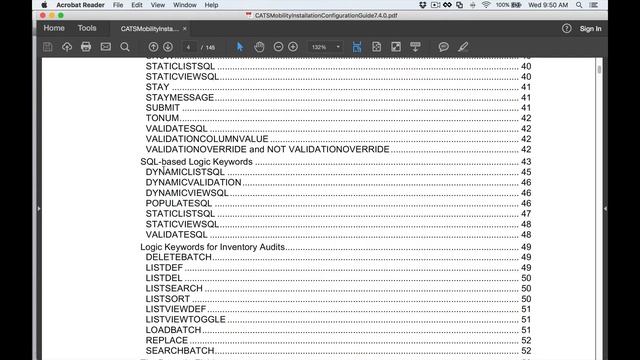Close the CATSMobilityInsta... document tab
Viewport: 640px width, 360px height.
click(185, 29)
